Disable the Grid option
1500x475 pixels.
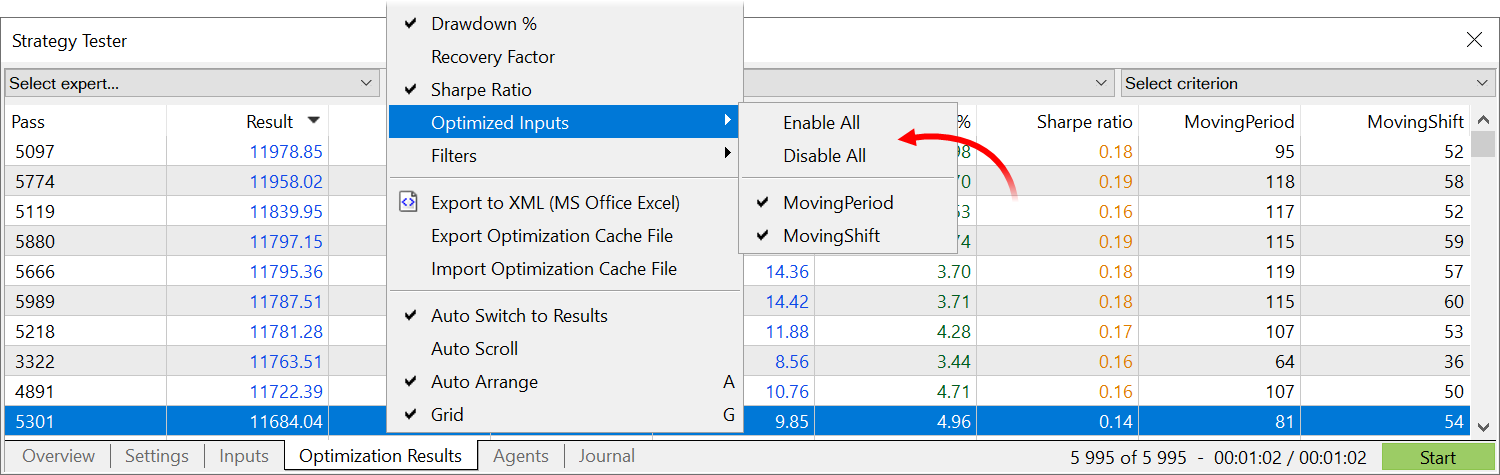[x=447, y=415]
